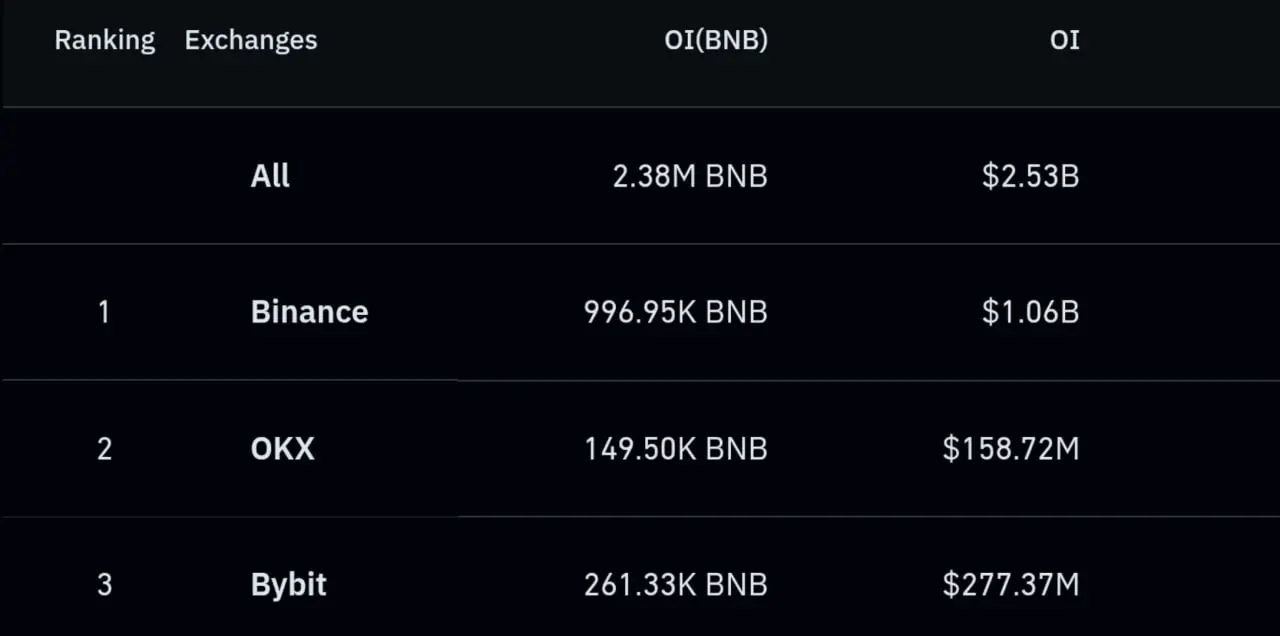The width and height of the screenshot is (1280, 636).
Task: Open the Binance exchange entry
Action: pyautogui.click(x=309, y=312)
